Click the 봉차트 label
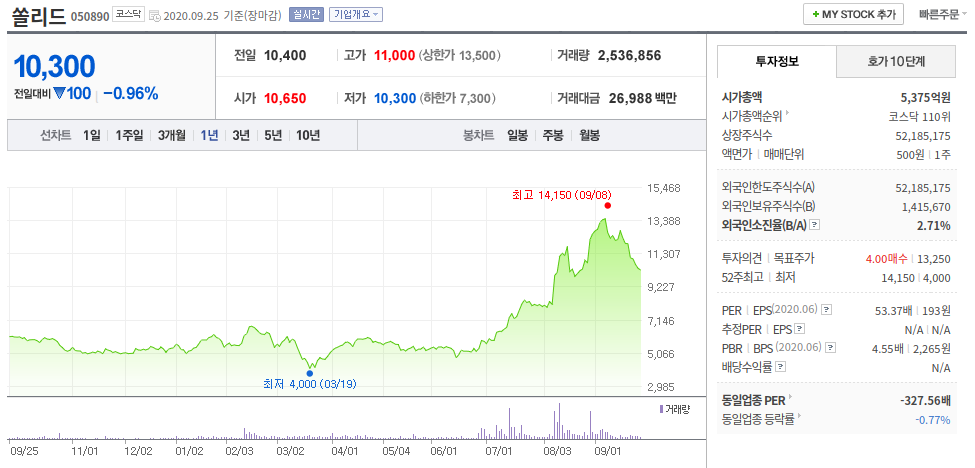The image size is (975, 468). (x=478, y=135)
